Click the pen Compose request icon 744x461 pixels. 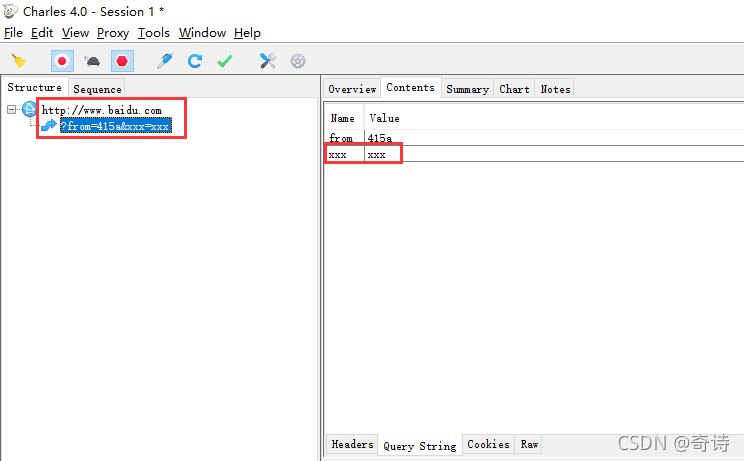[165, 61]
